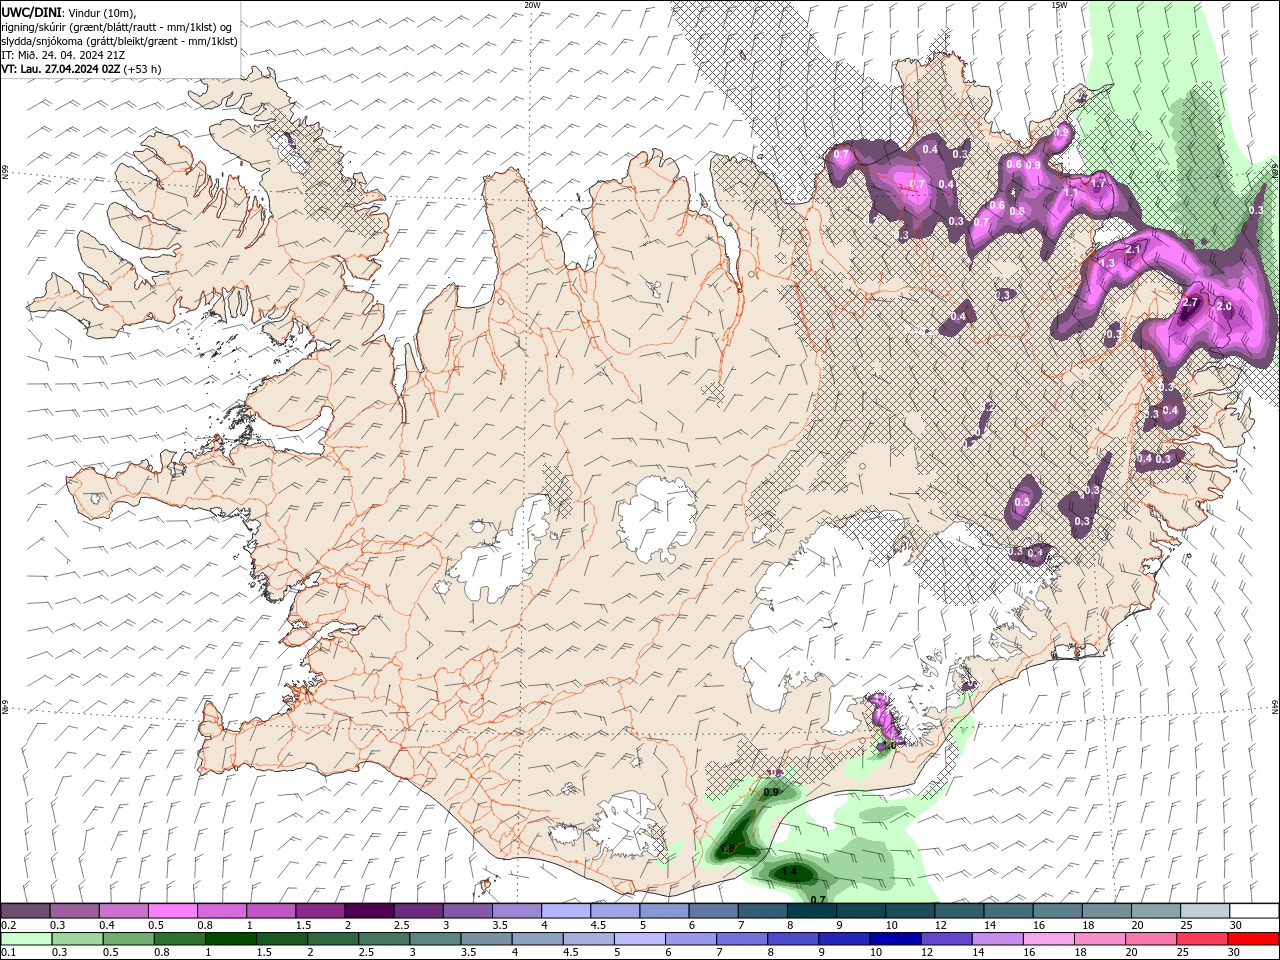The height and width of the screenshot is (960, 1280).
Task: Click the 0.5 snowfall value label
Action: 1022,503
